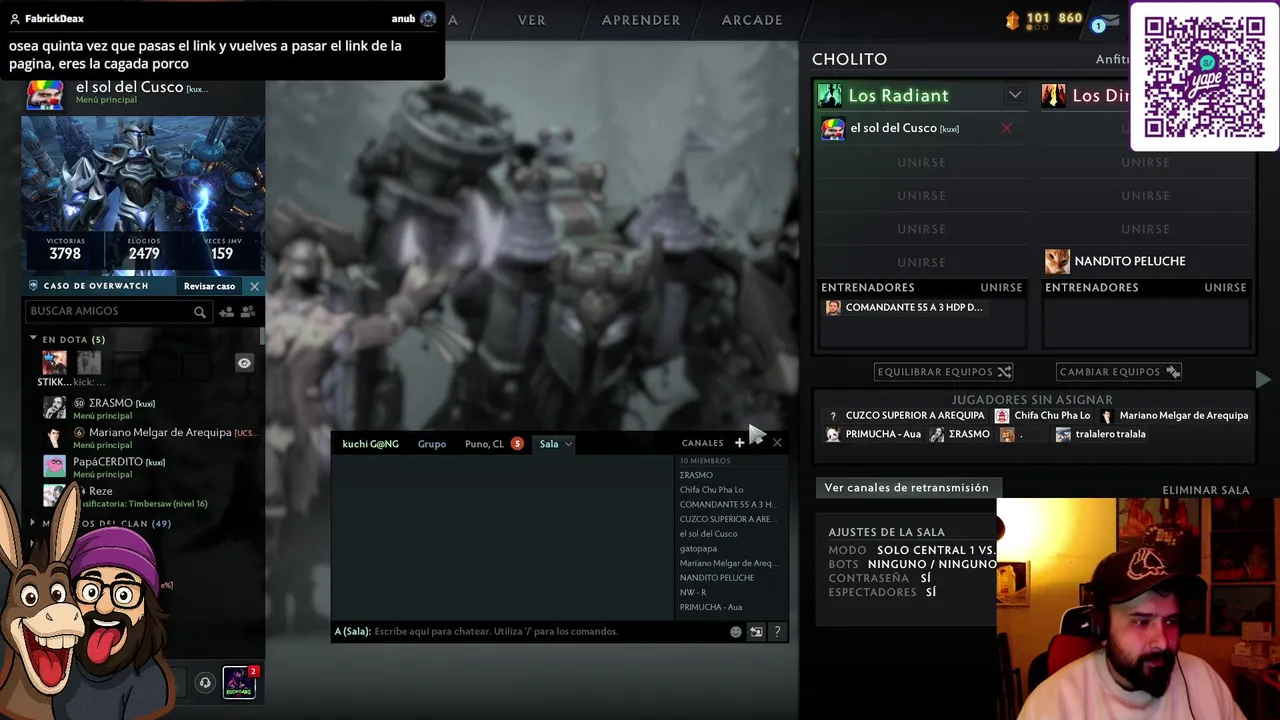The image size is (1280, 720).
Task: Click the chat pop-out window icon
Action: click(x=756, y=632)
